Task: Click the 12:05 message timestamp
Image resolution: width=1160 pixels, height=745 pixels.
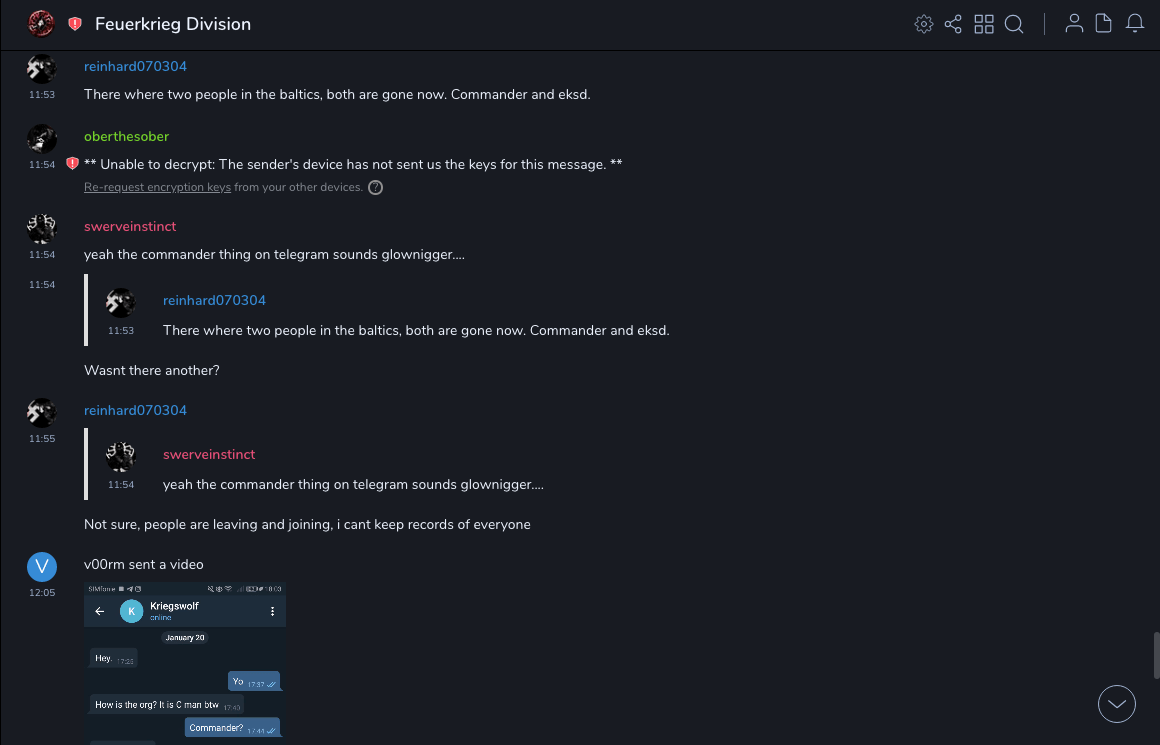Action: tap(42, 592)
